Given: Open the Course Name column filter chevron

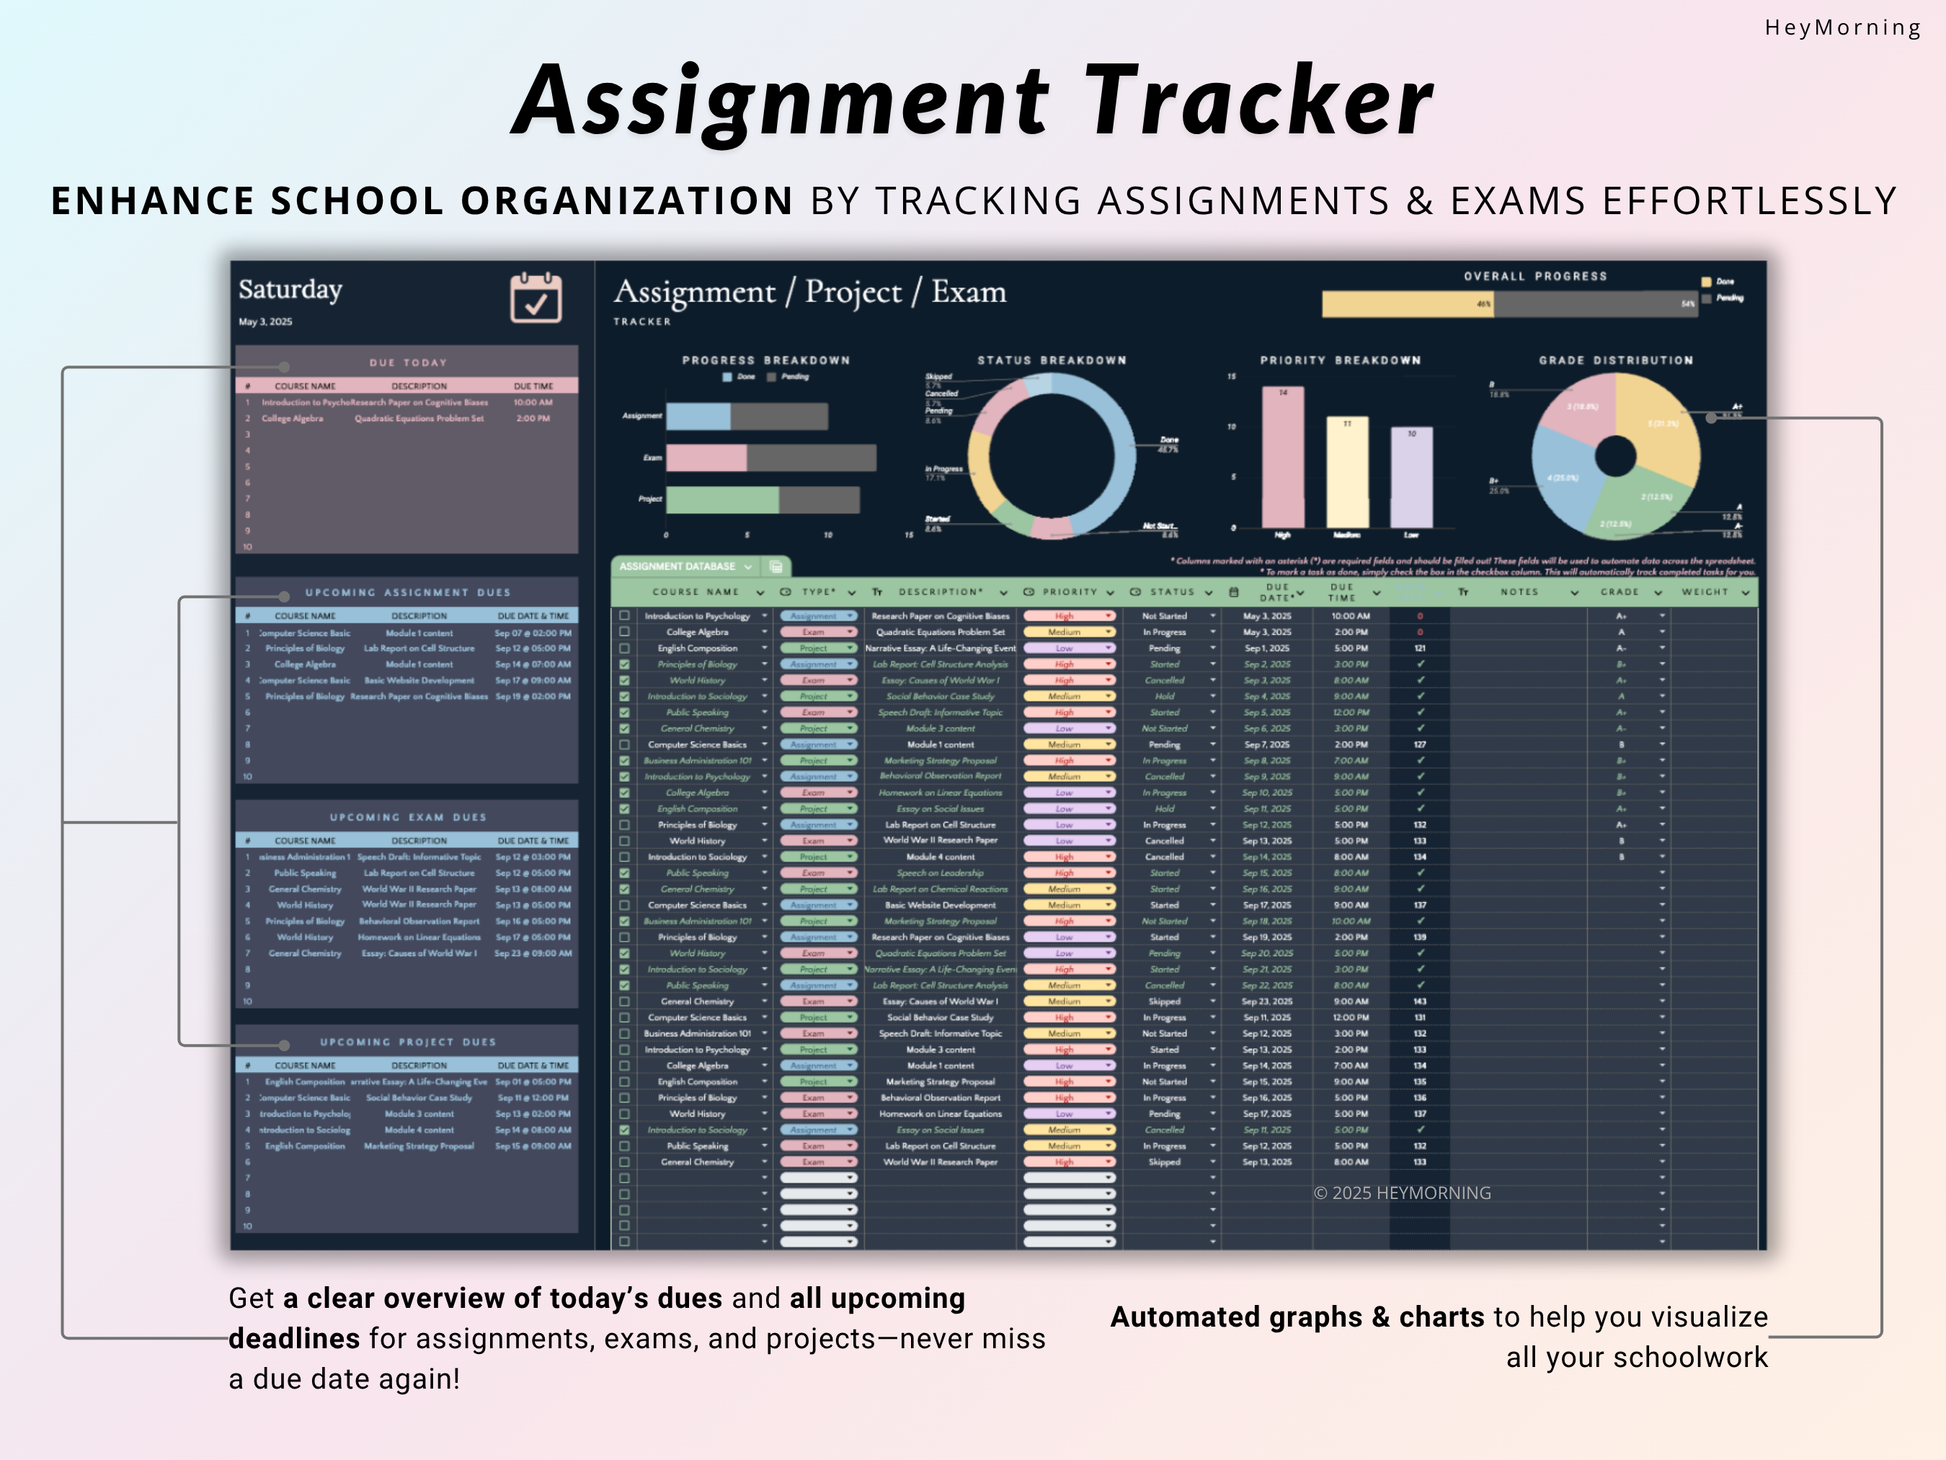Looking at the screenshot, I should click(760, 593).
